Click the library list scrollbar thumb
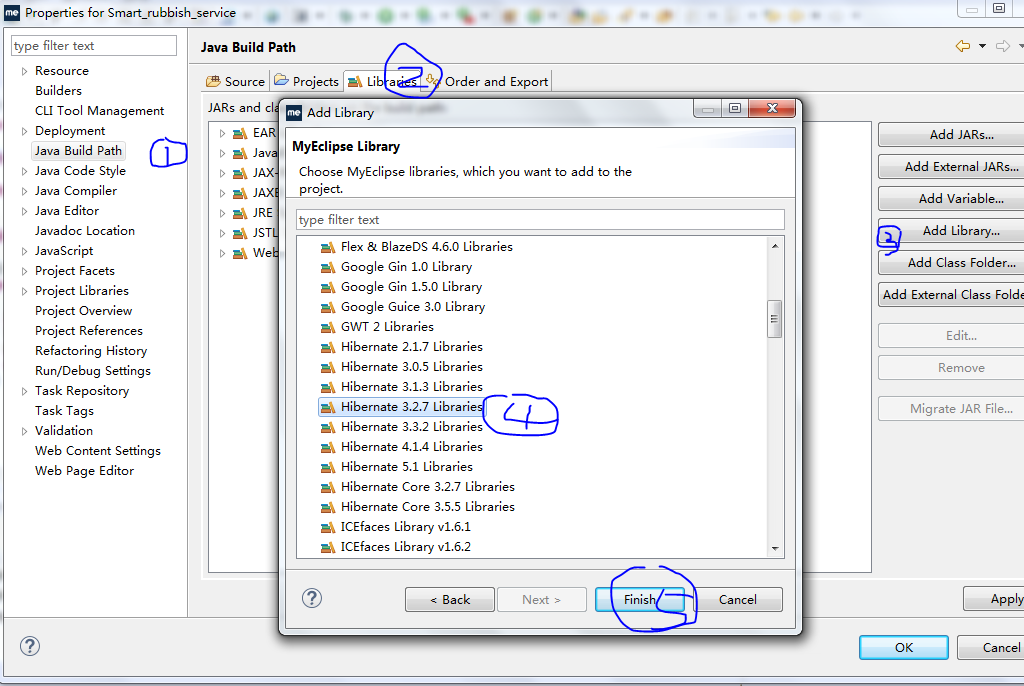 pos(775,319)
